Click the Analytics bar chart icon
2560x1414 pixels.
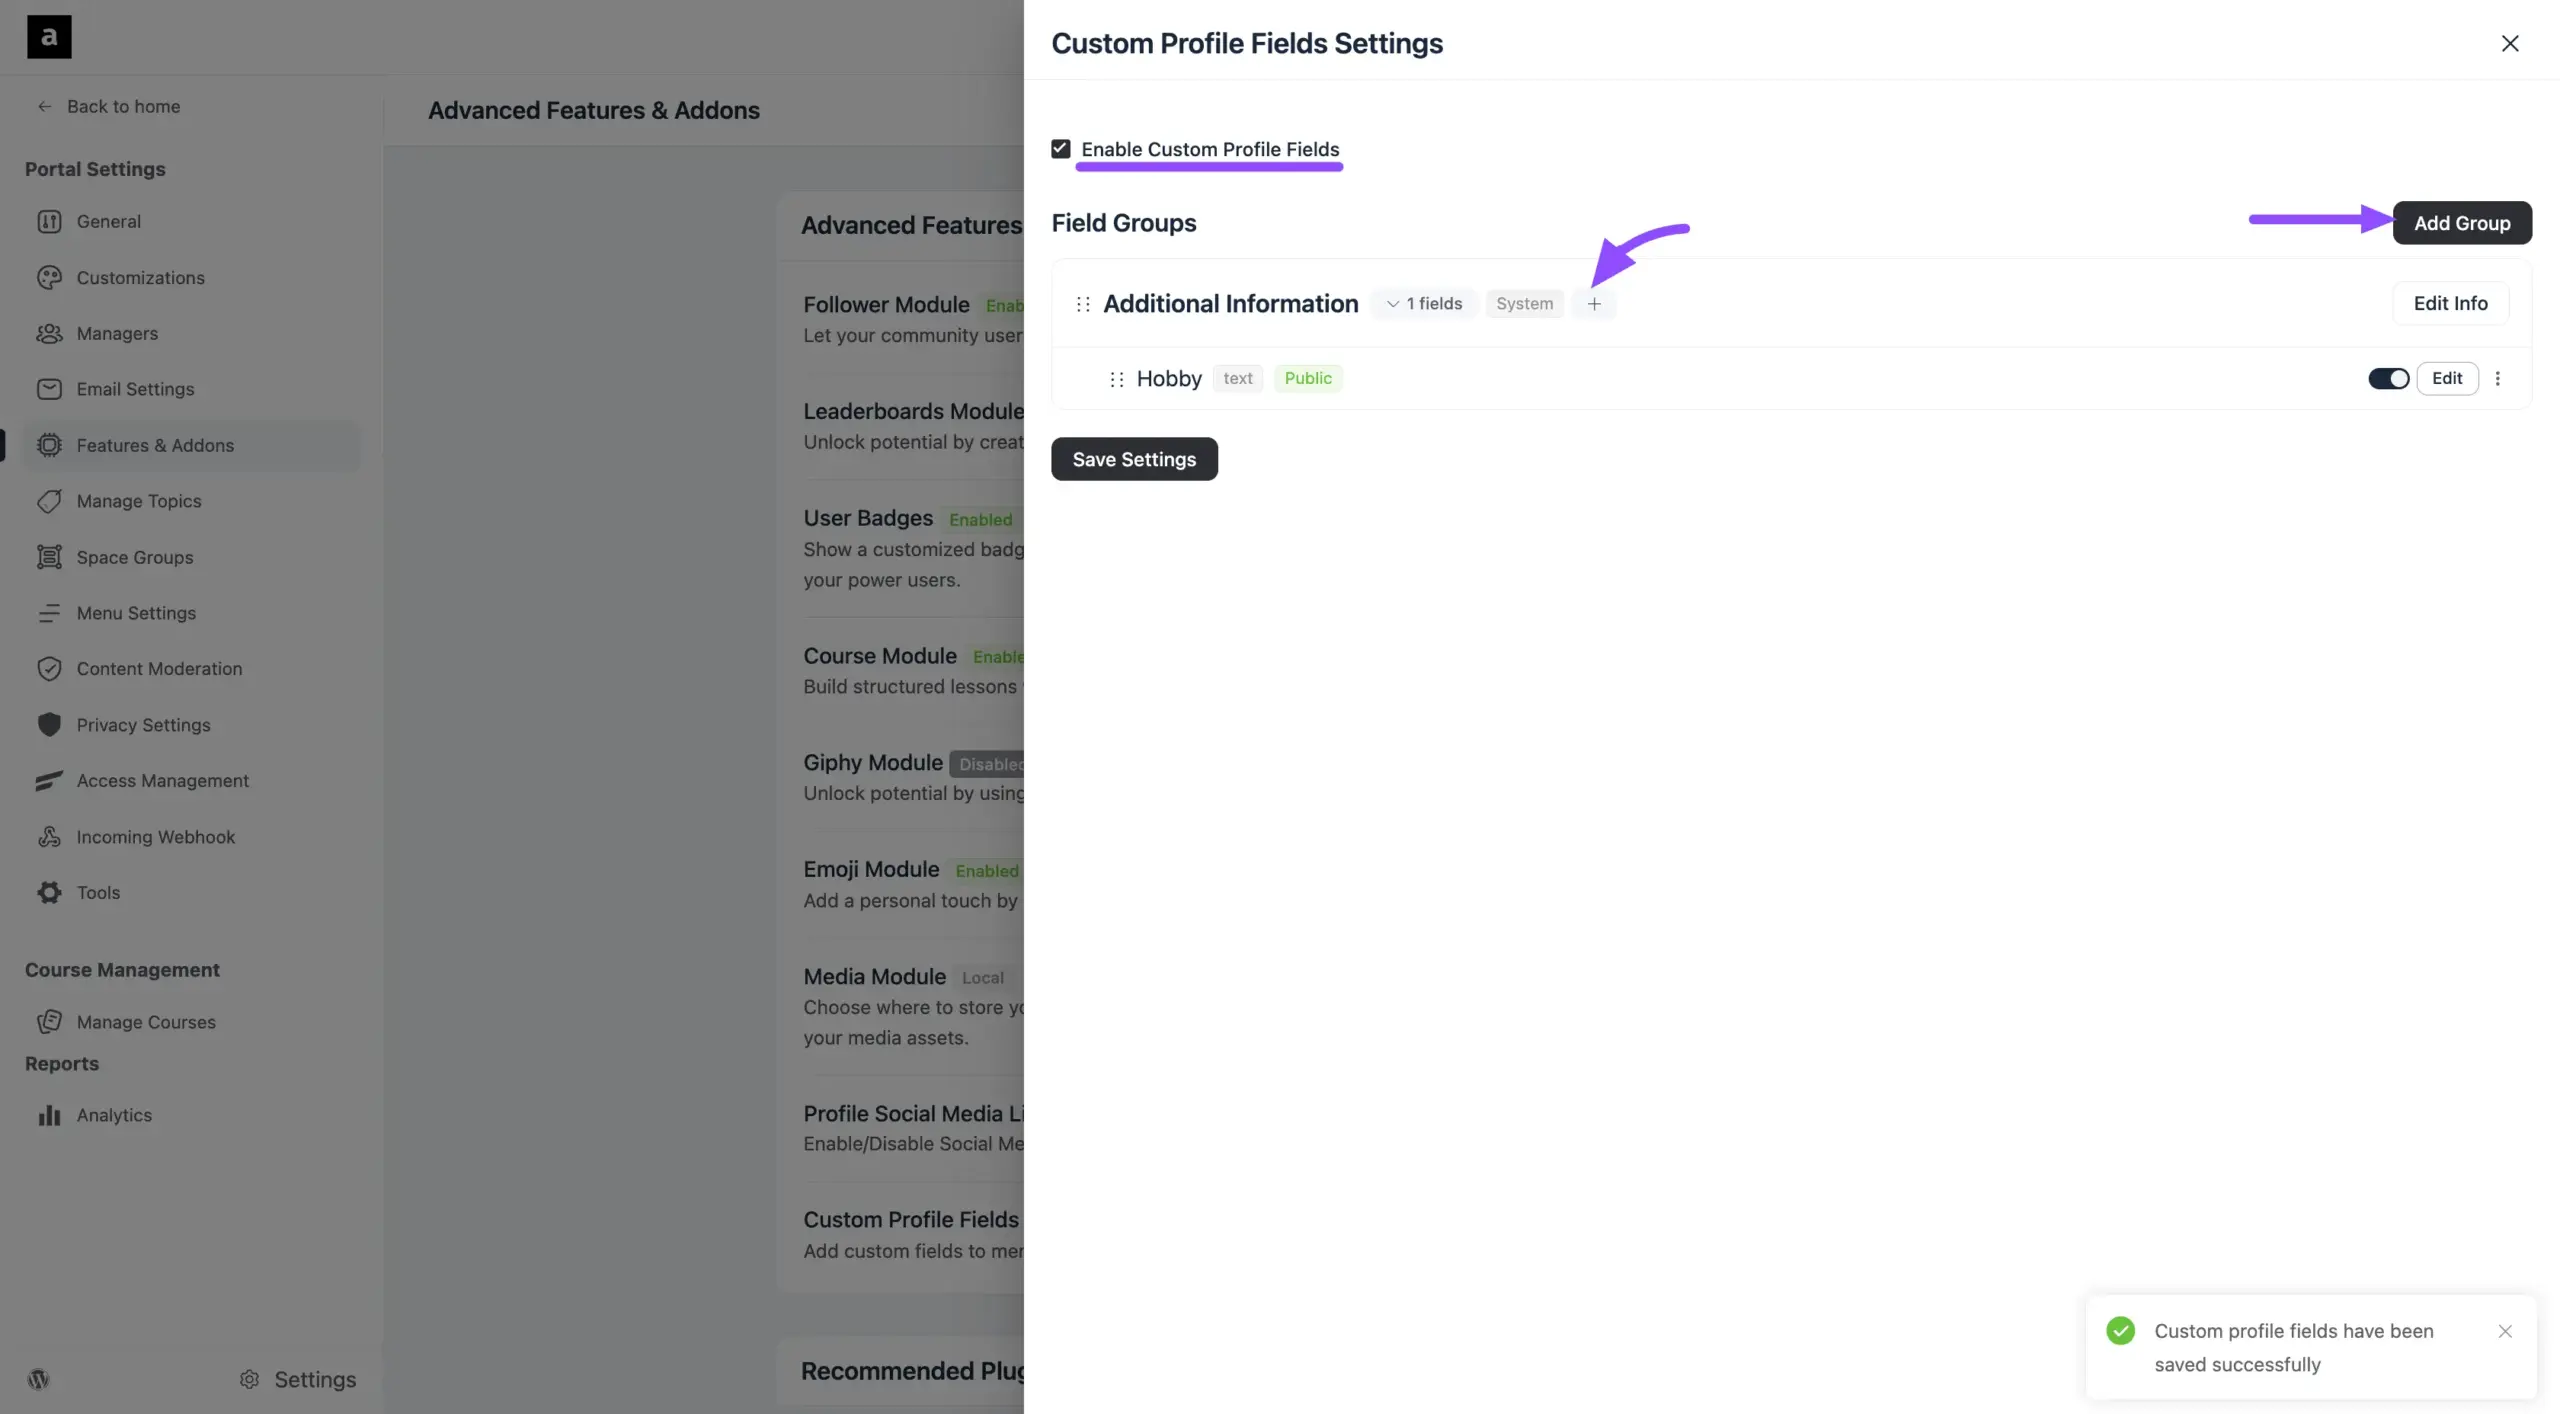(49, 1115)
